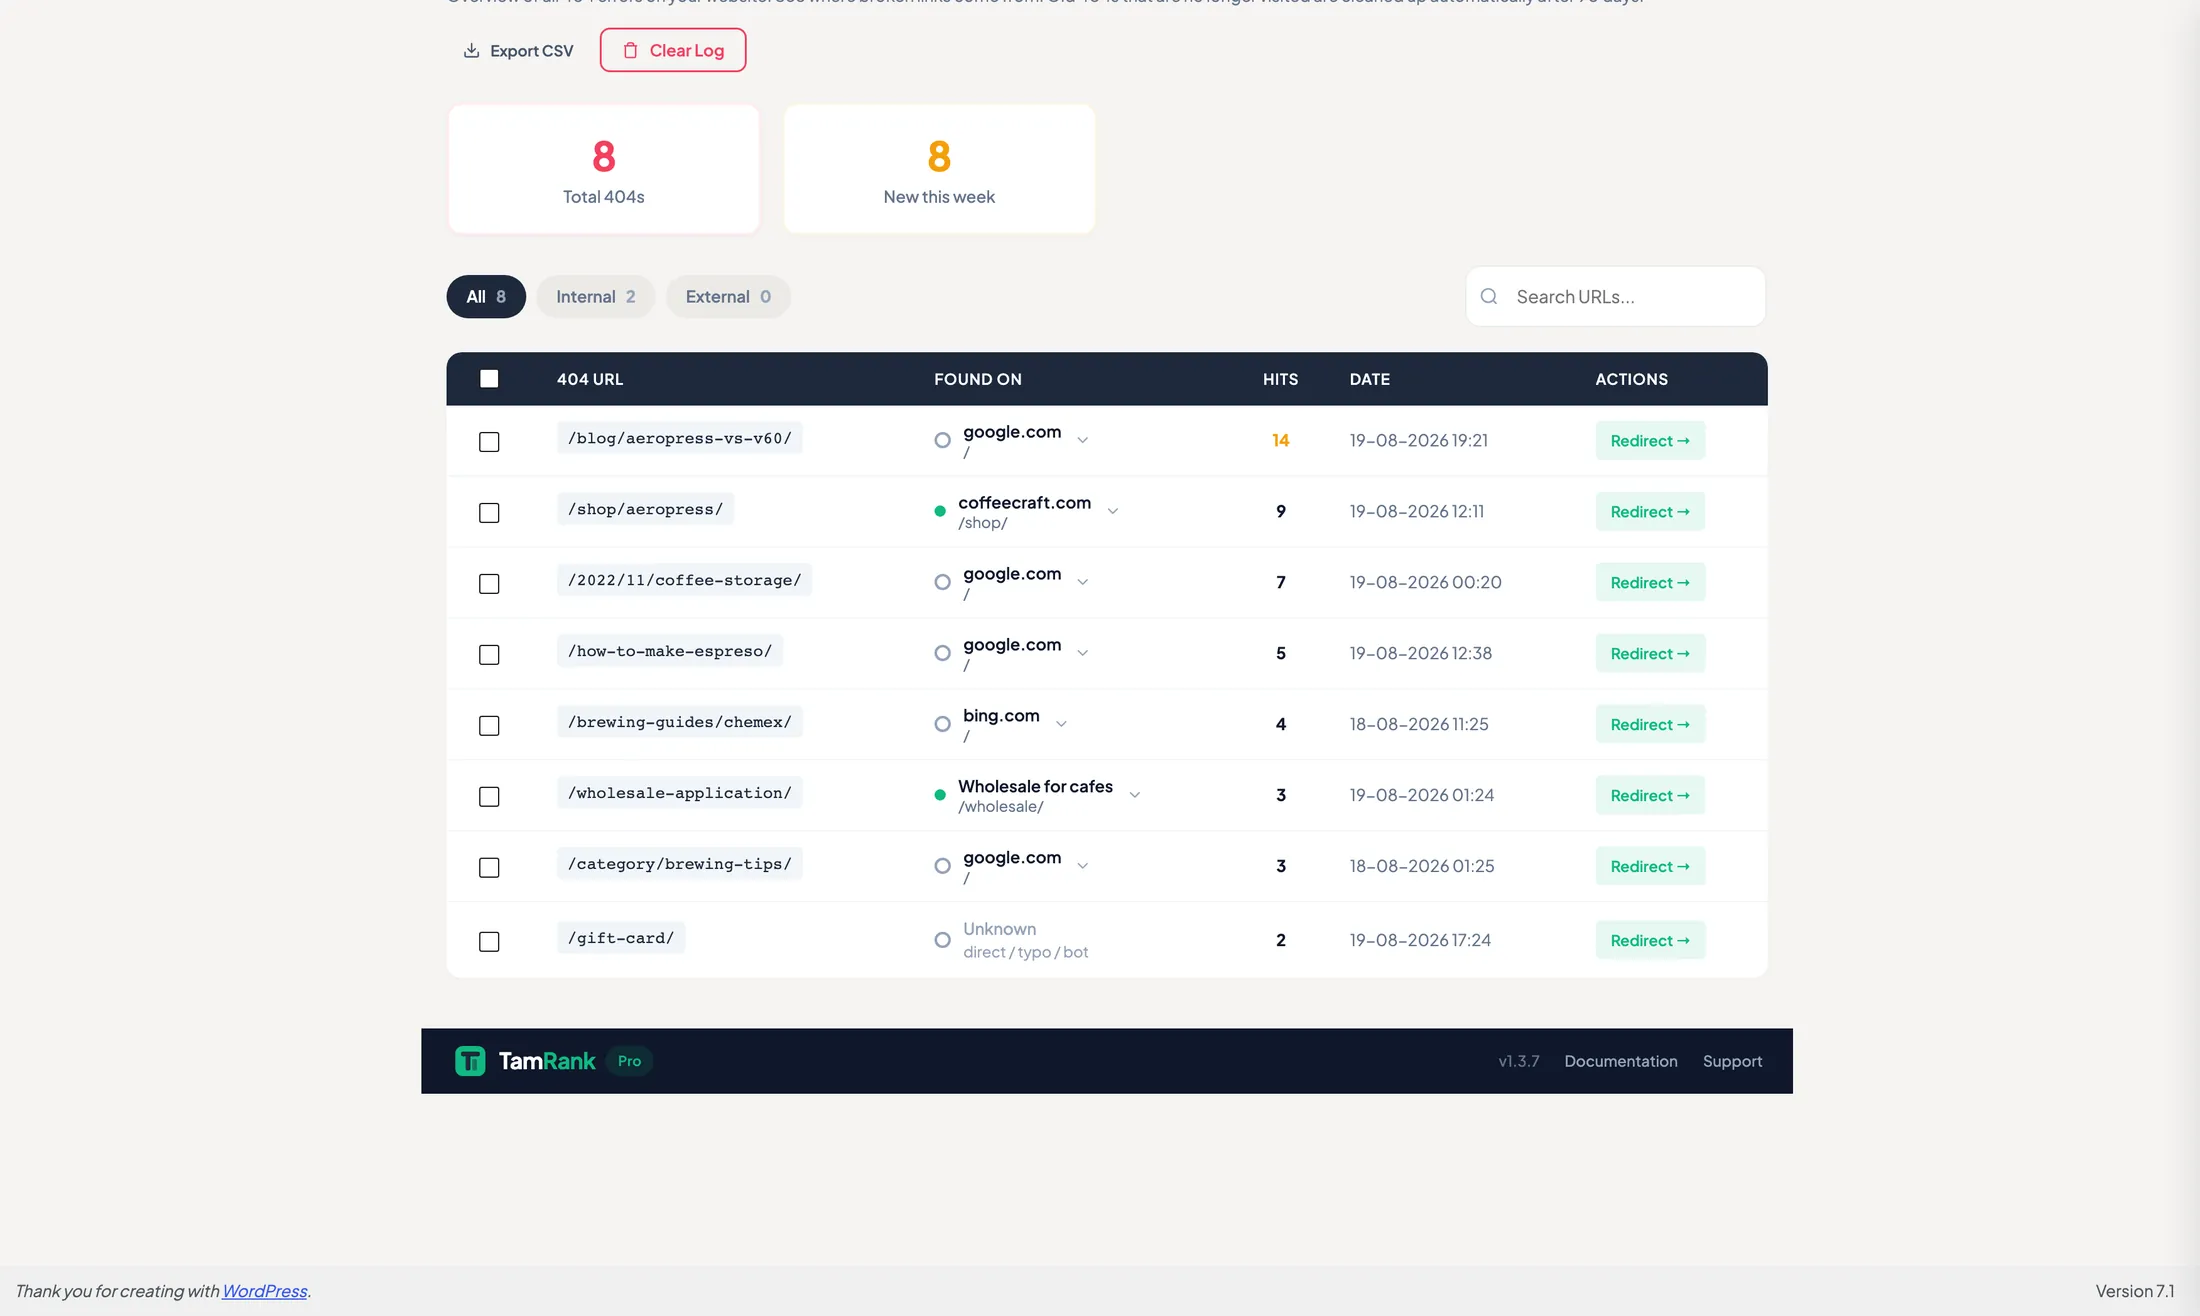The image size is (2200, 1316).
Task: Click Redirect for /brewing-guides/chemex/
Action: (1650, 724)
